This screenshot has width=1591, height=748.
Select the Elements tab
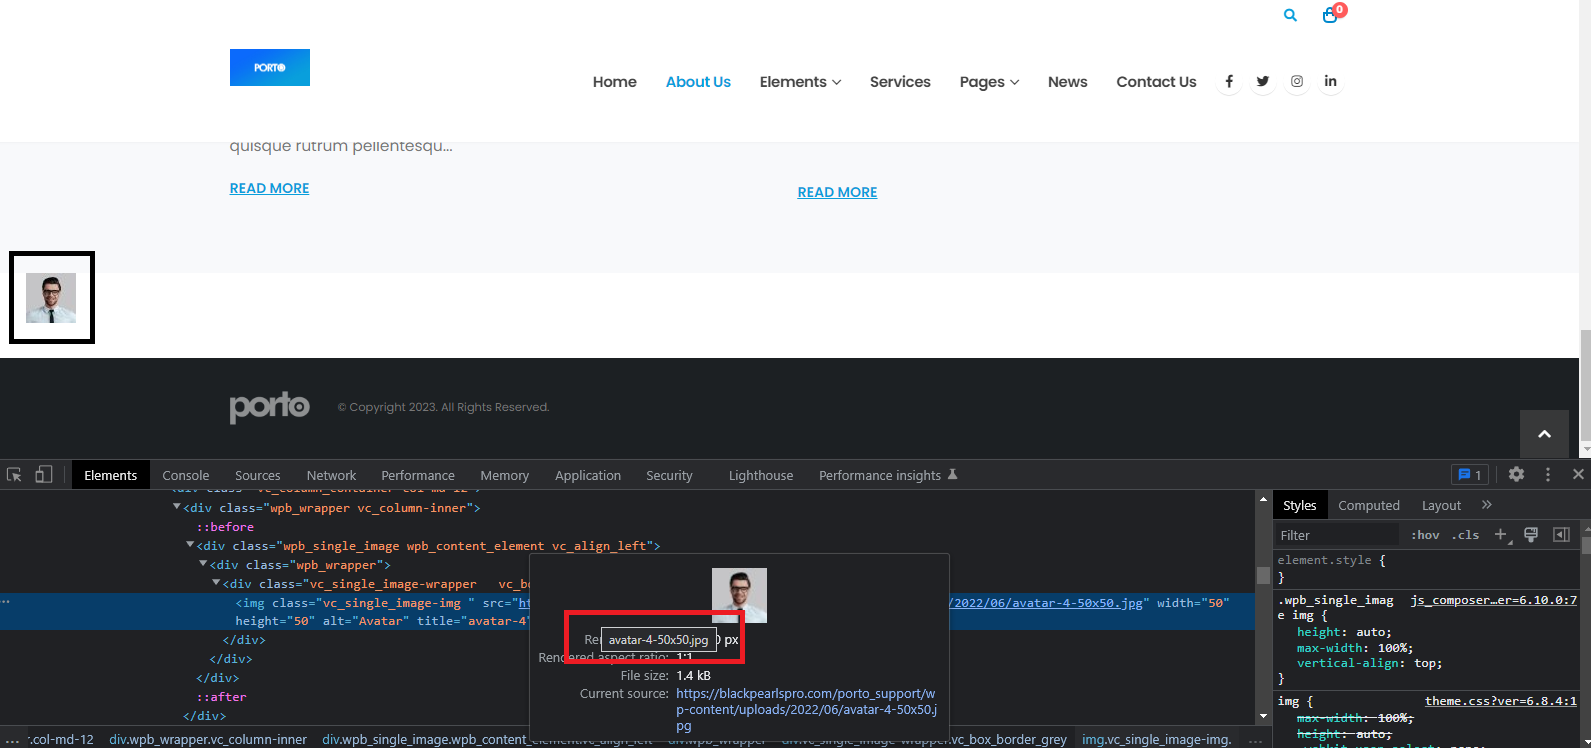point(111,475)
